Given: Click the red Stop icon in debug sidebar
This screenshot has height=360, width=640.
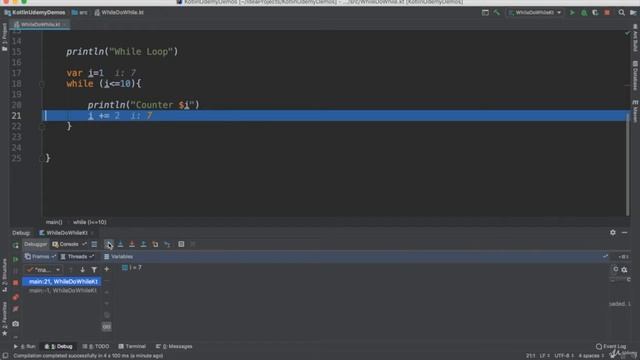Looking at the screenshot, I should (16, 282).
